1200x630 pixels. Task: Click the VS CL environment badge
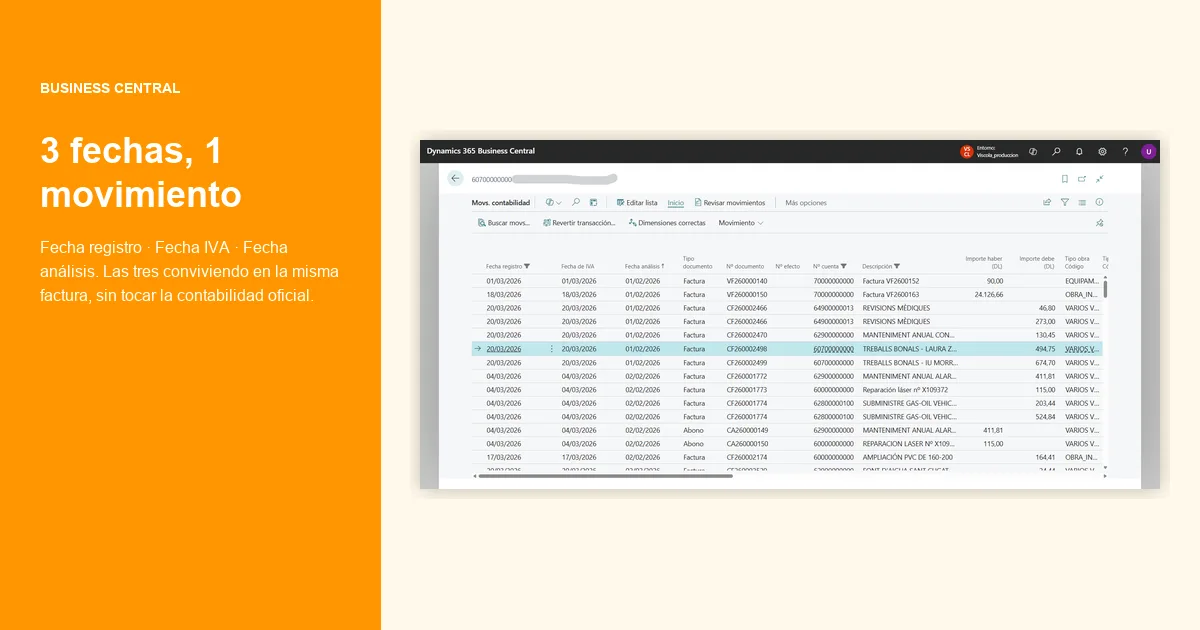click(x=966, y=152)
